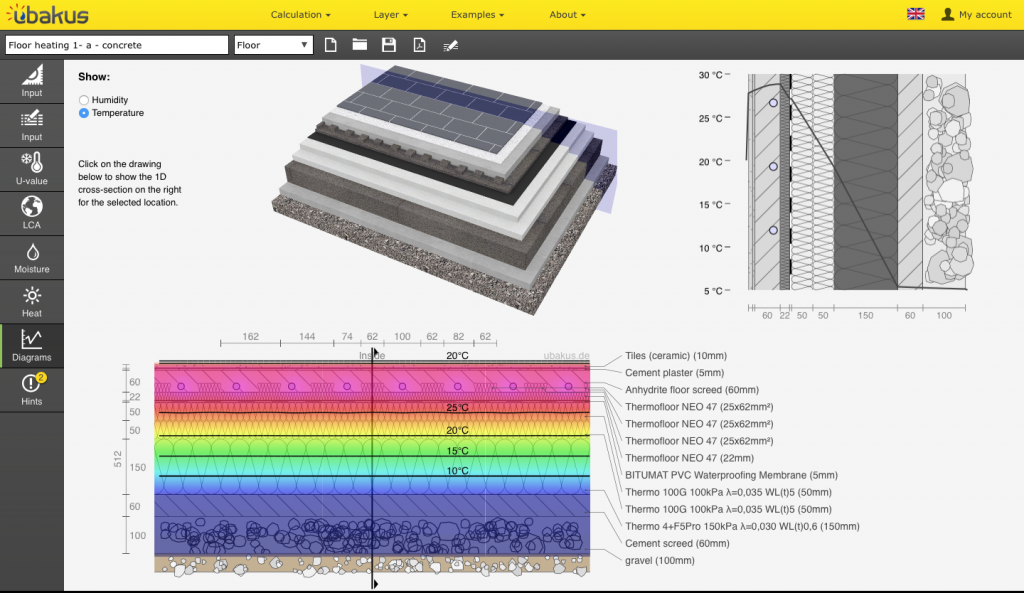Click the ubakus logo
The width and height of the screenshot is (1024, 593).
click(x=47, y=15)
